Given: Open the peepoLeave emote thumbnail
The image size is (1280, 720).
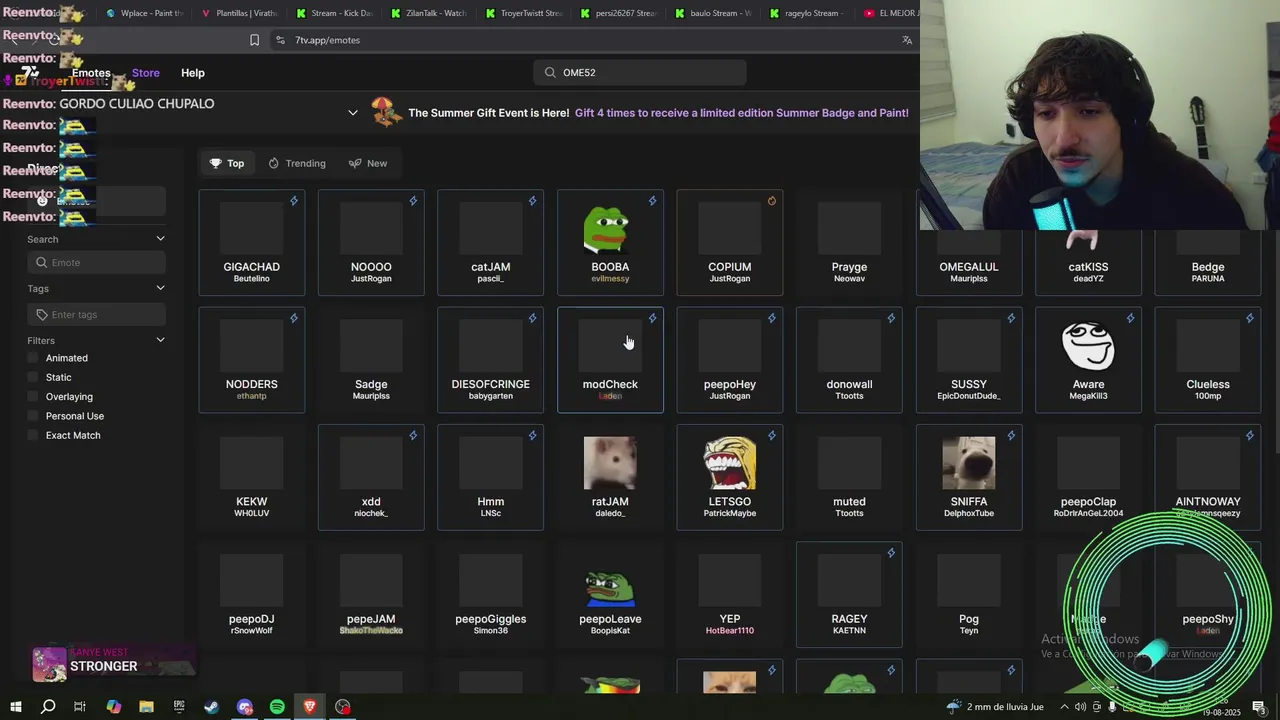Looking at the screenshot, I should [610, 589].
